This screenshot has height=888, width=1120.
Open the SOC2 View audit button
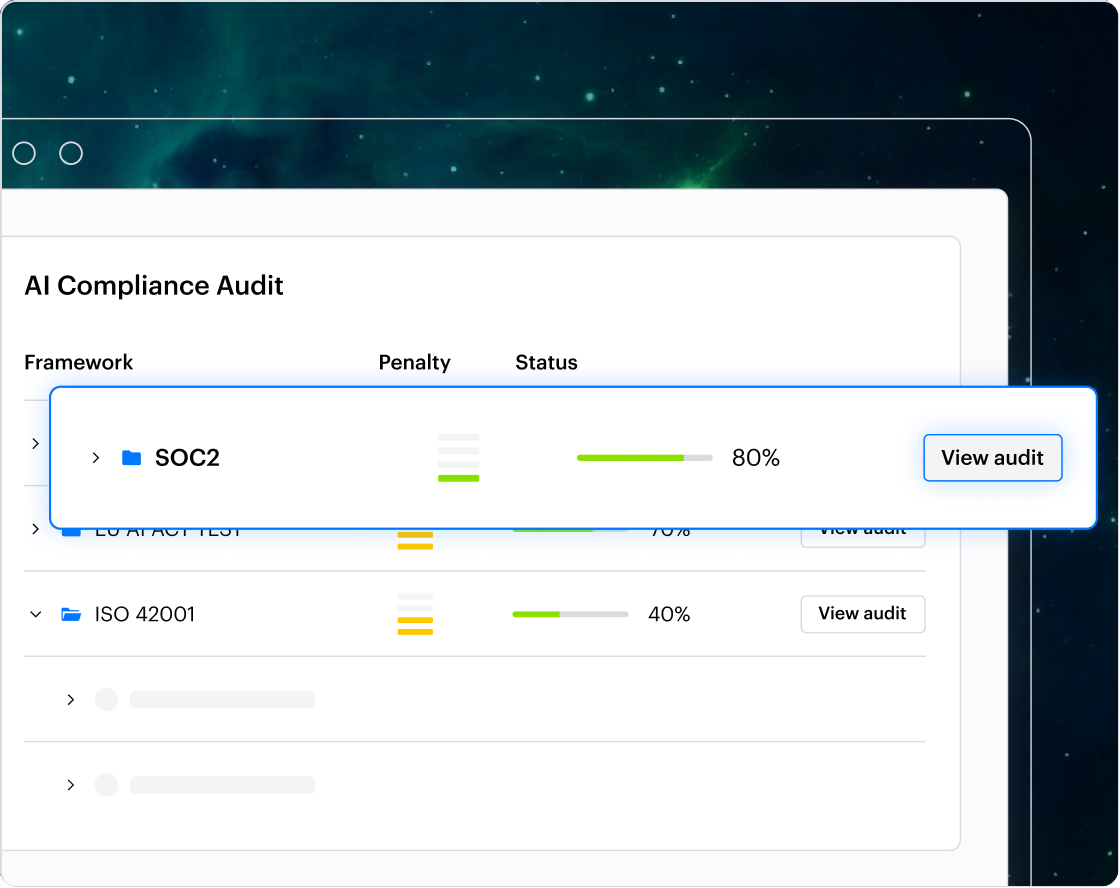pyautogui.click(x=992, y=457)
